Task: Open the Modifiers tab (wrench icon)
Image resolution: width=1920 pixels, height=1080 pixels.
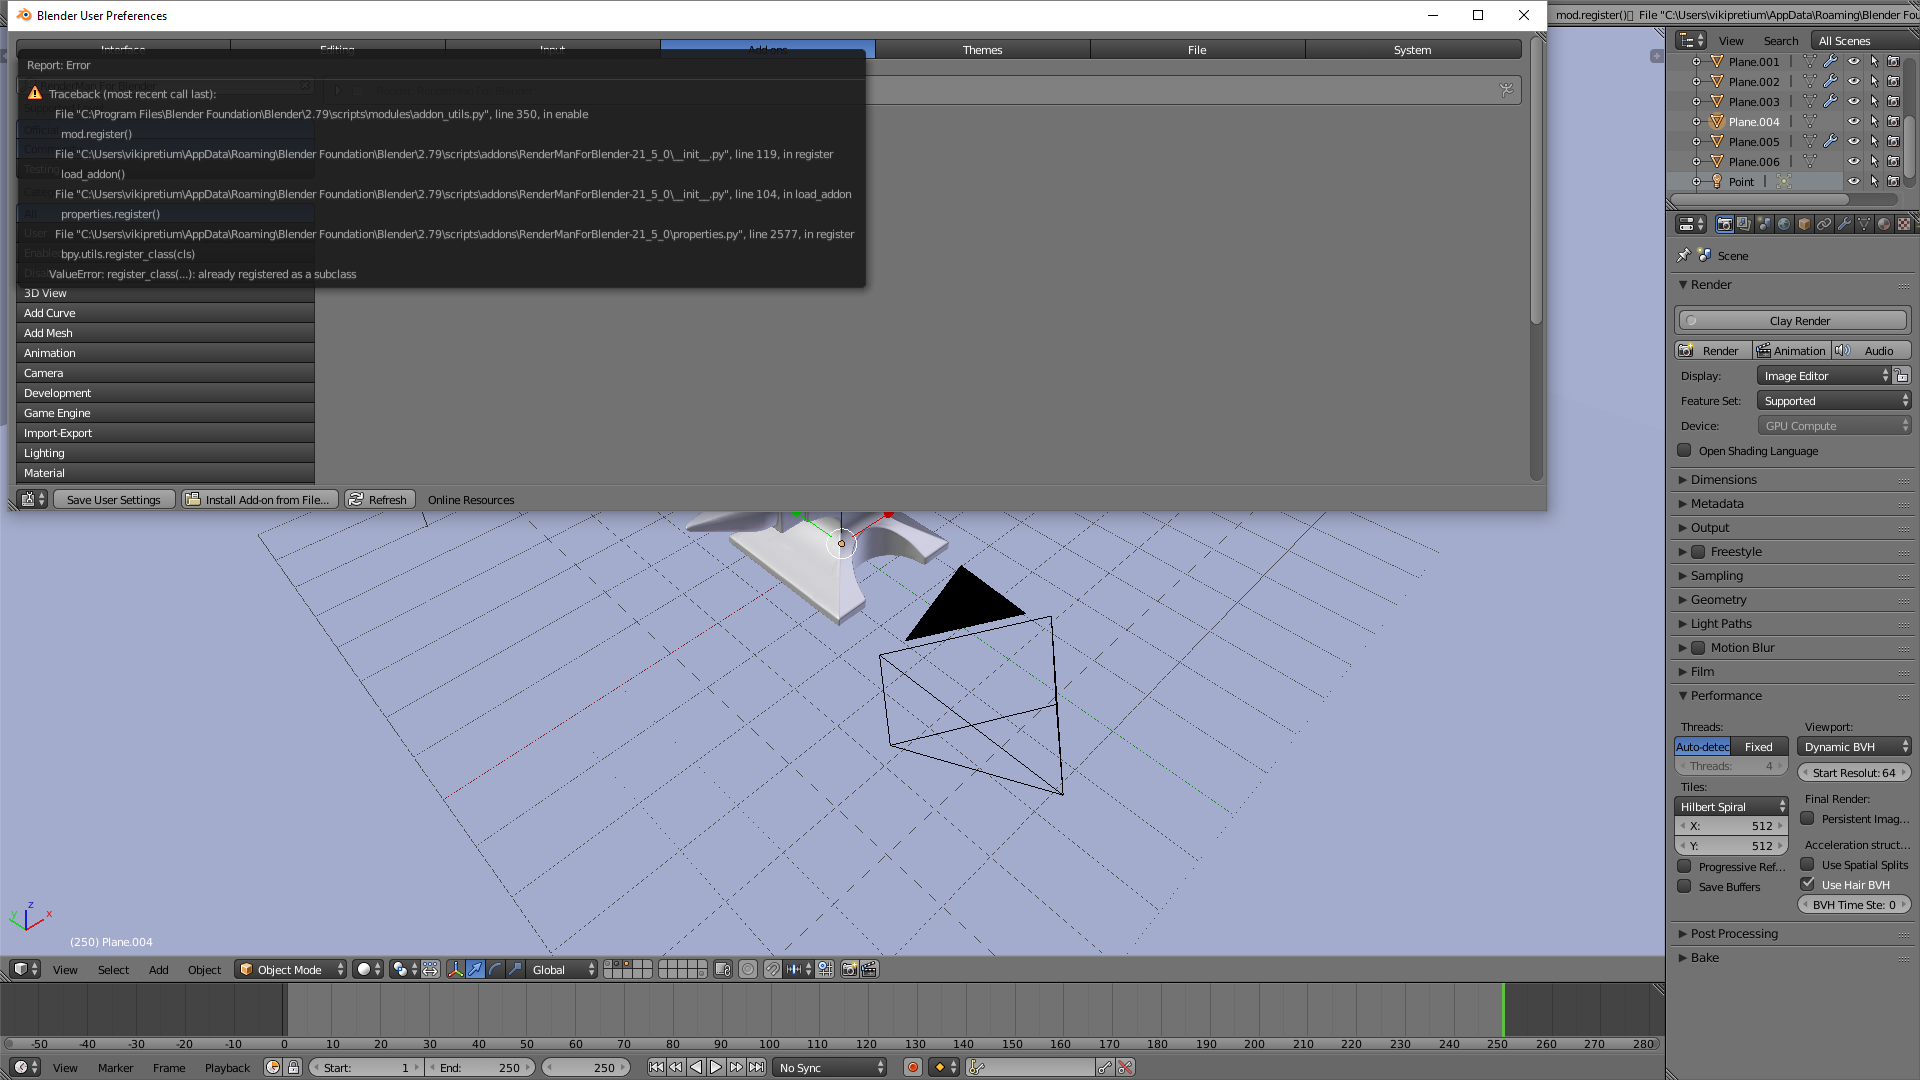Action: [1843, 224]
